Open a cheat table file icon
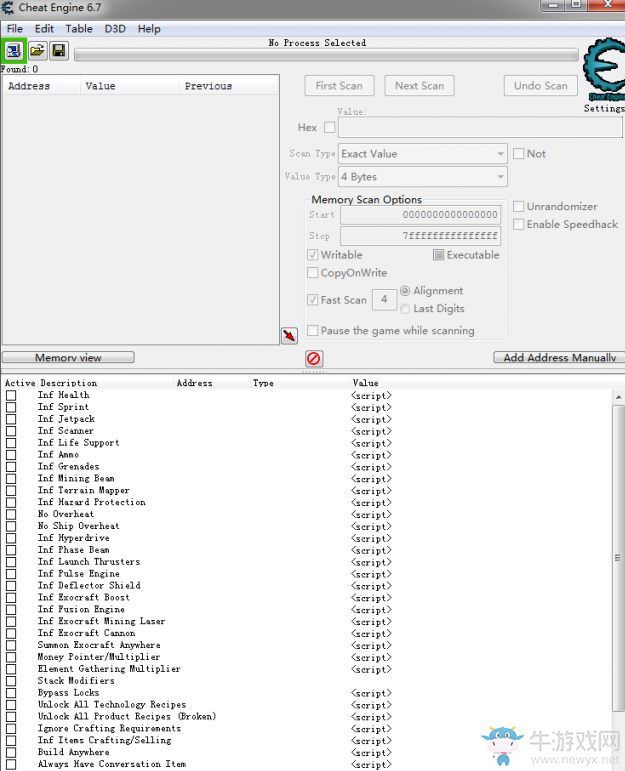The width and height of the screenshot is (625, 771). pos(37,50)
